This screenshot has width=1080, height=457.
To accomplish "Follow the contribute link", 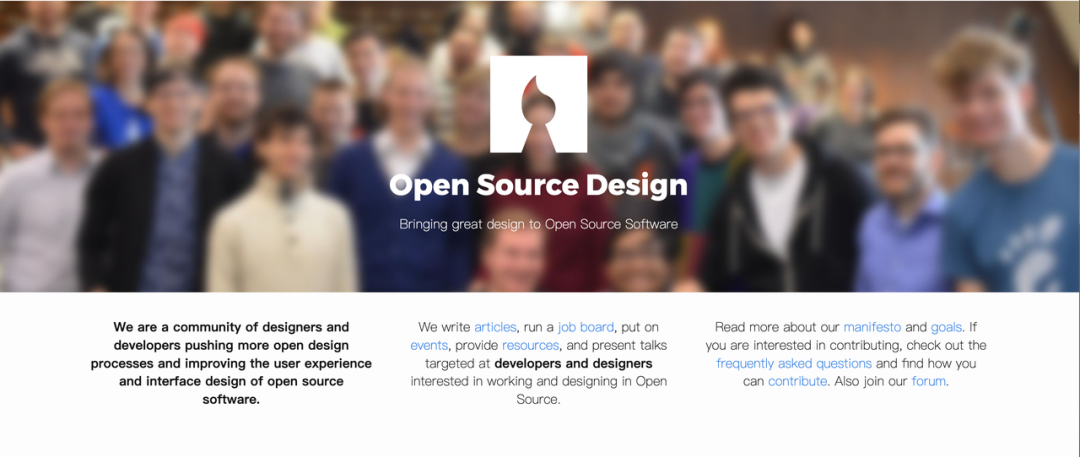I will pos(798,380).
